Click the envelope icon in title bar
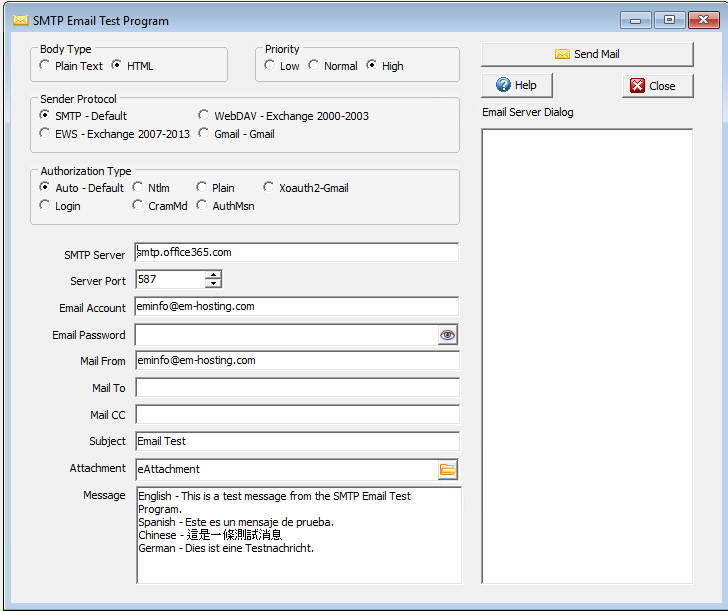Image resolution: width=728 pixels, height=611 pixels. [x=20, y=20]
